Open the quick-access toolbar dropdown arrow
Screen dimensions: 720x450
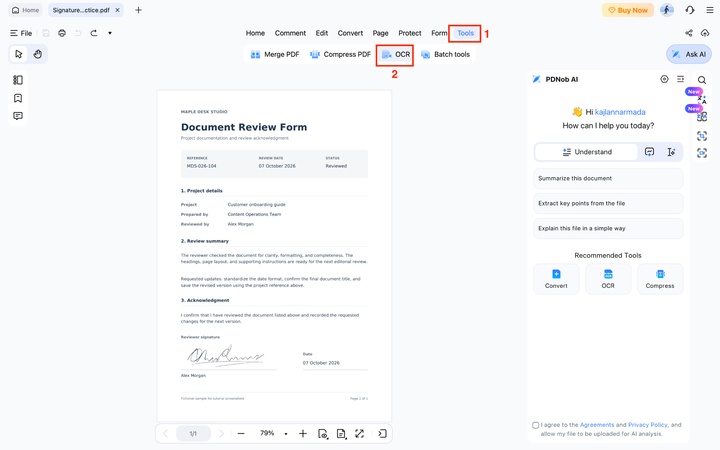110,33
